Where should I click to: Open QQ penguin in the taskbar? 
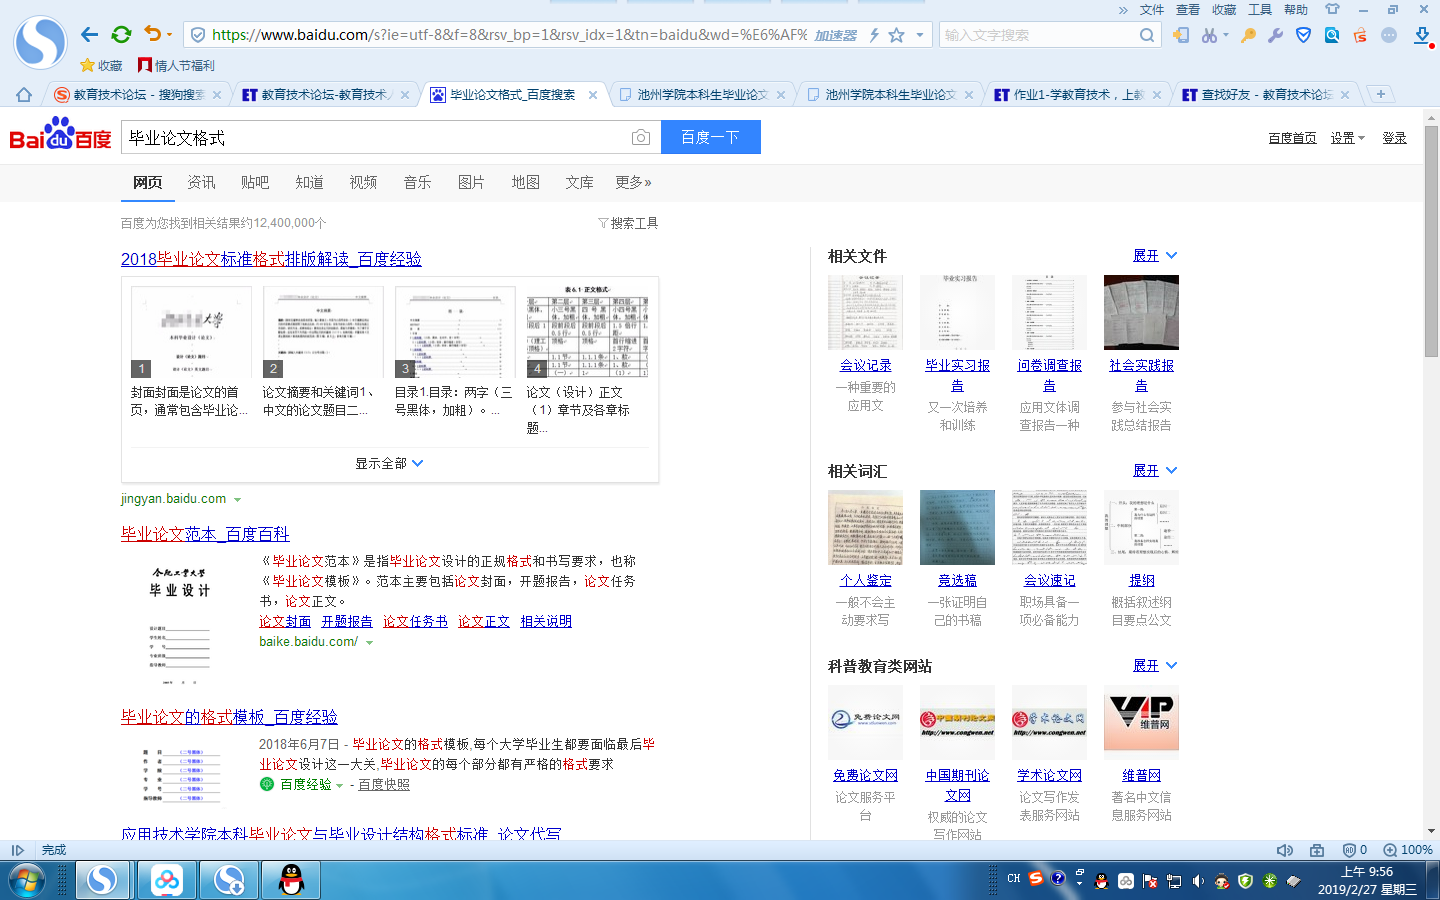coord(291,880)
